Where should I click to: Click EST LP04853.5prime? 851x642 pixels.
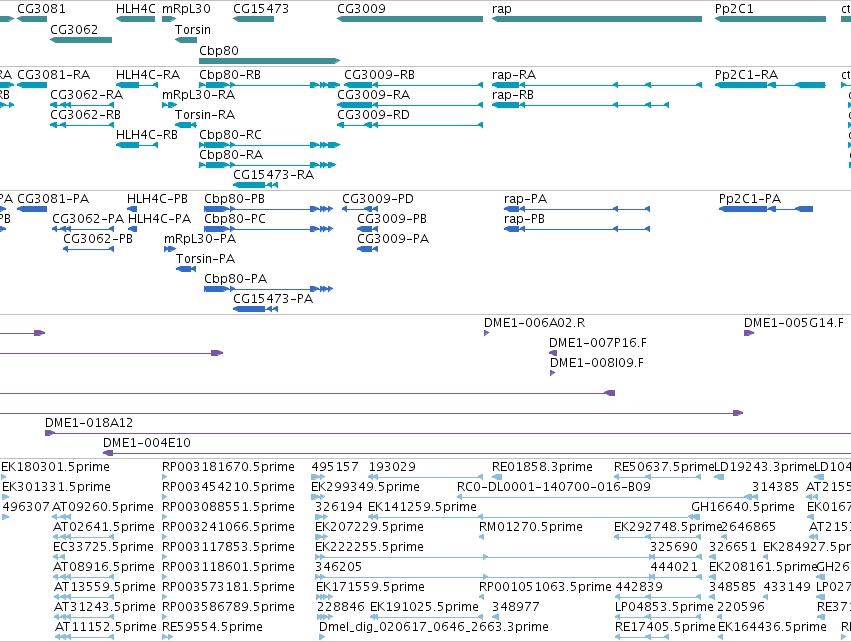[x=664, y=607]
